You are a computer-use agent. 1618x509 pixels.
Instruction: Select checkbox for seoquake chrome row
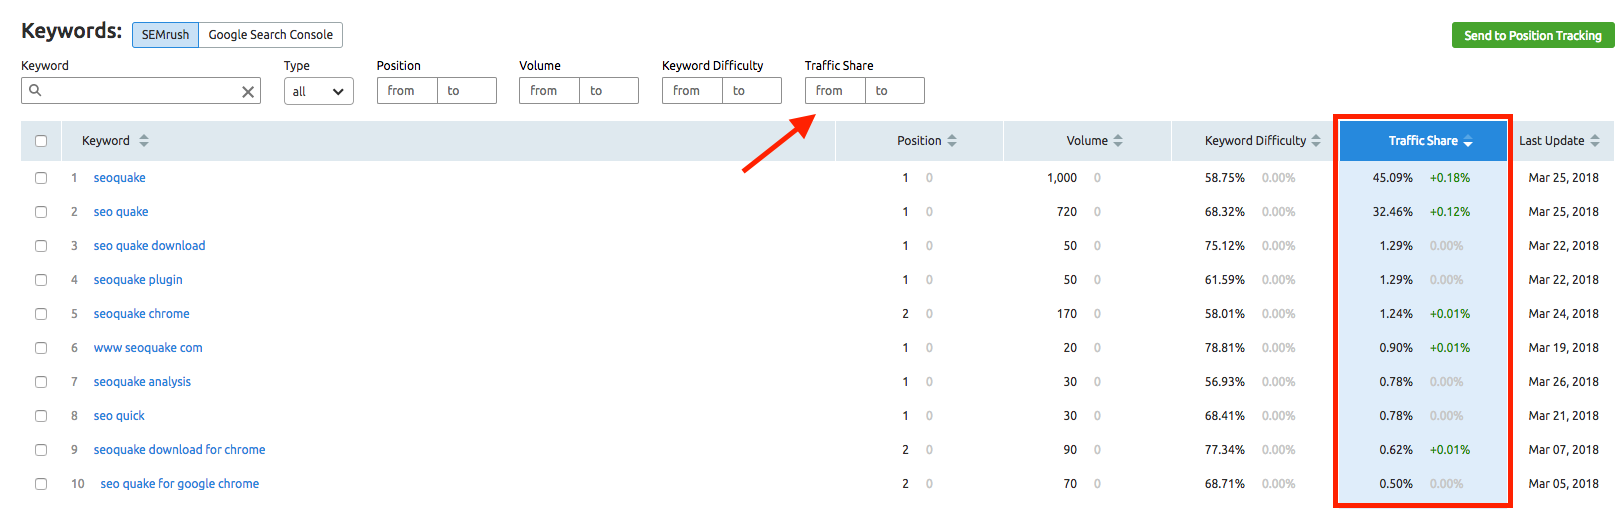point(41,314)
